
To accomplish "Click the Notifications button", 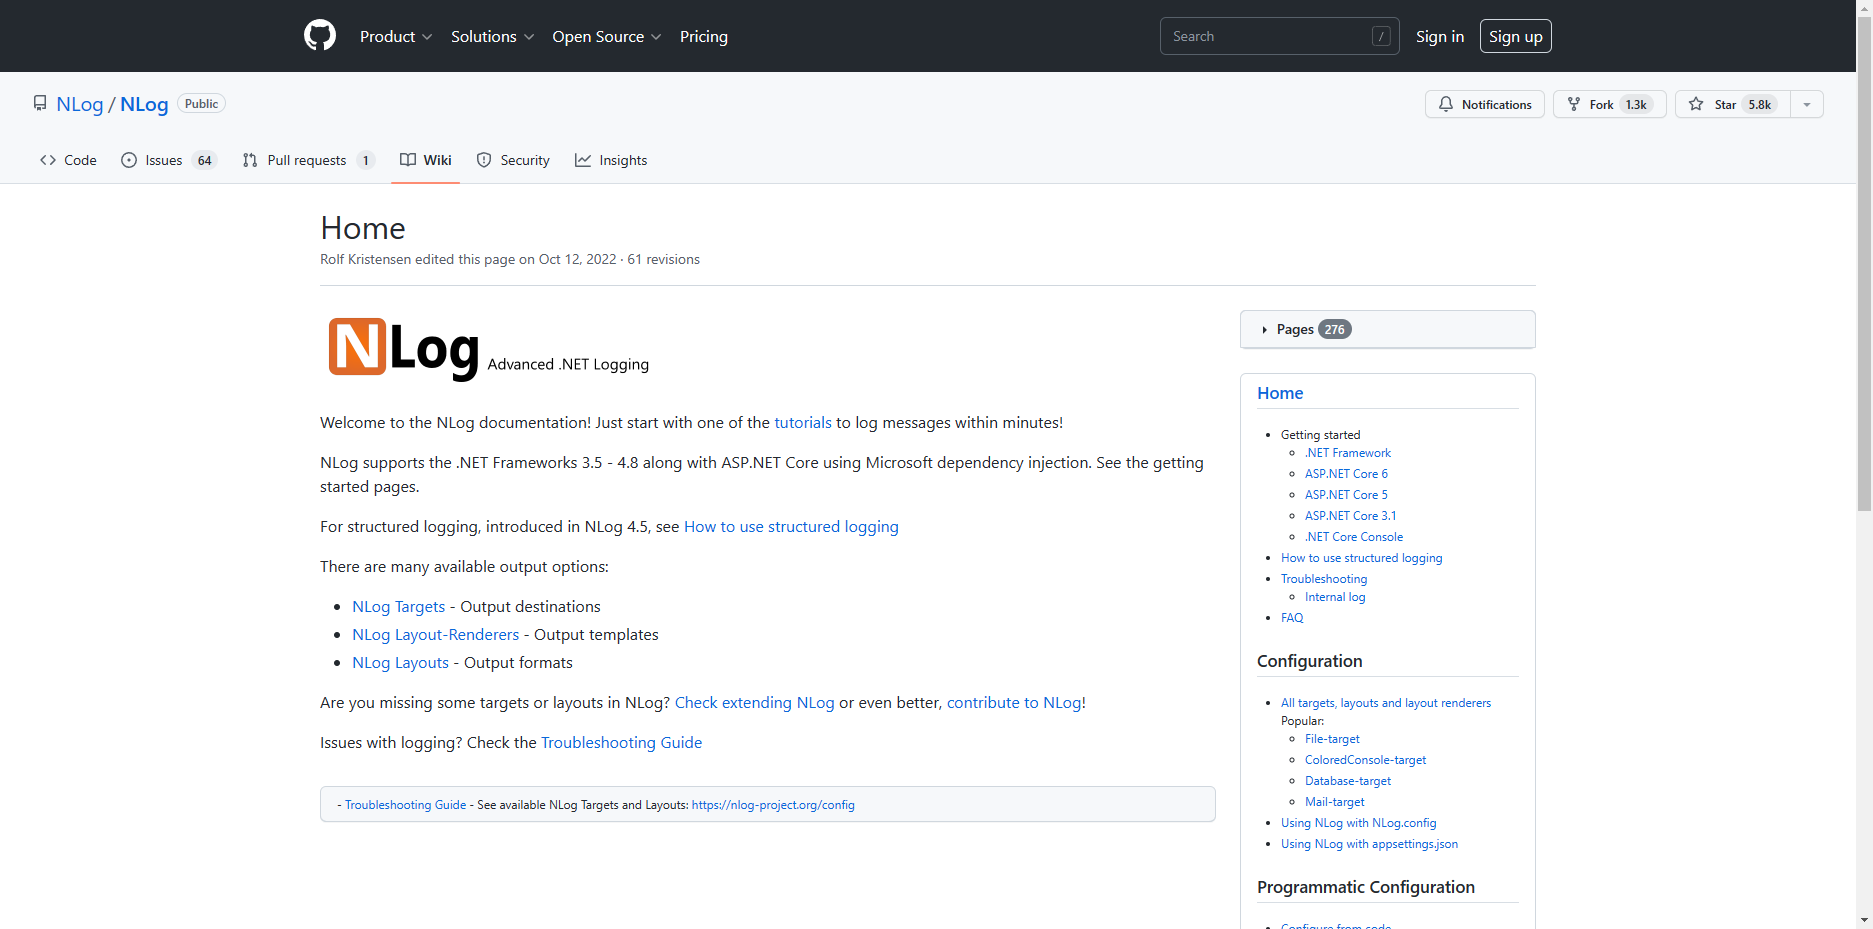I will pyautogui.click(x=1484, y=104).
